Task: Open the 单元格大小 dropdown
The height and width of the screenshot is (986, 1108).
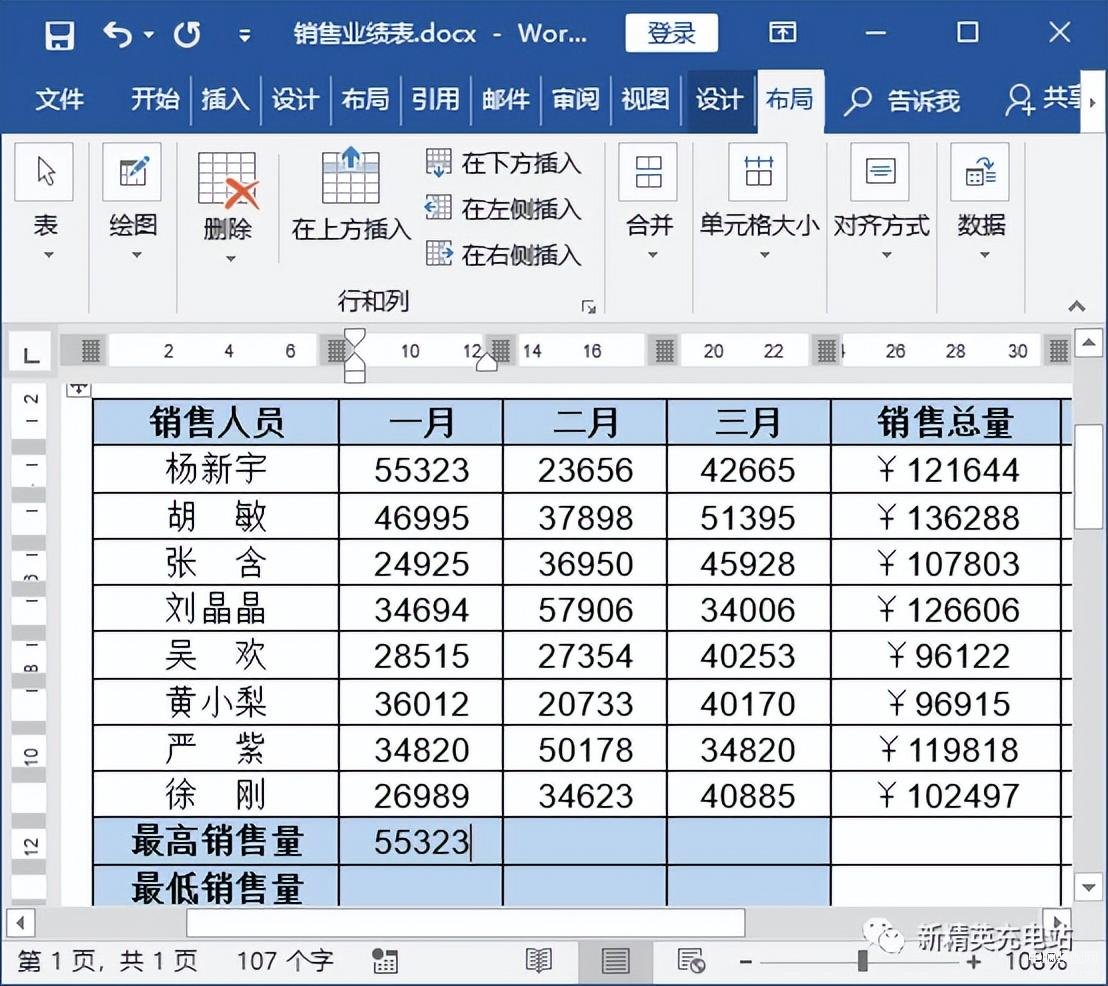Action: tap(760, 202)
